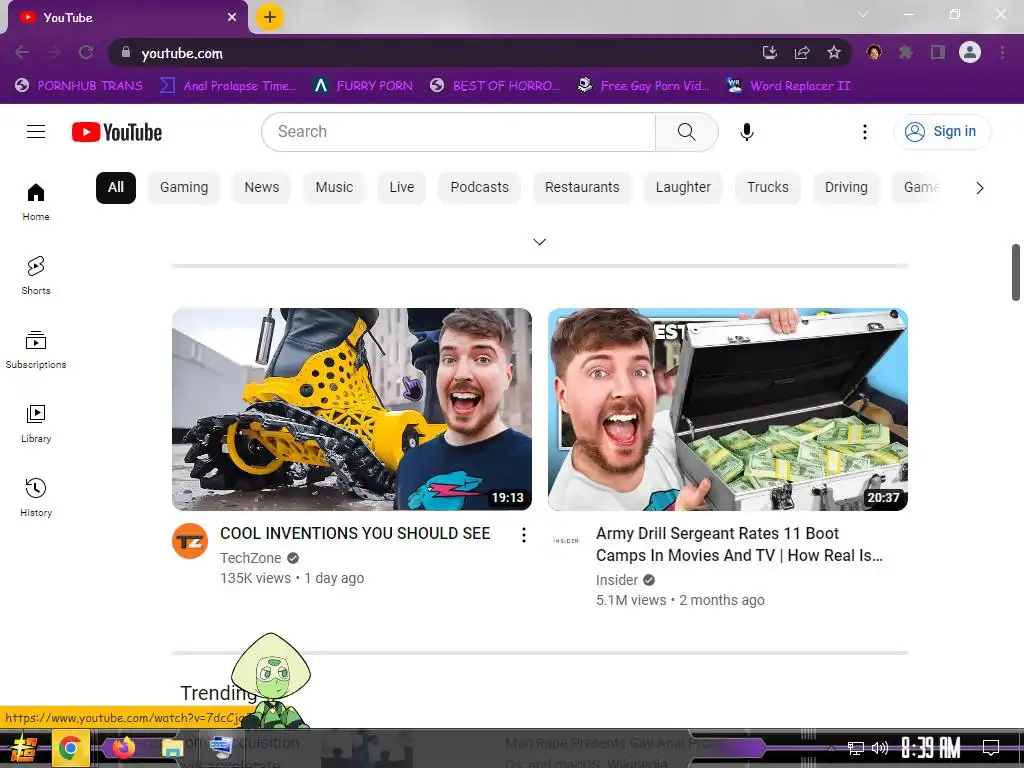Select the Laughter filter chip

click(x=683, y=187)
